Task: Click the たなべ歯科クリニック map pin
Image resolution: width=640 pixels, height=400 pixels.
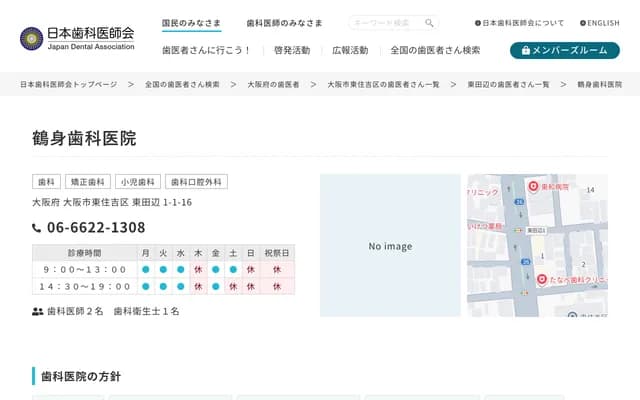Action: (543, 280)
